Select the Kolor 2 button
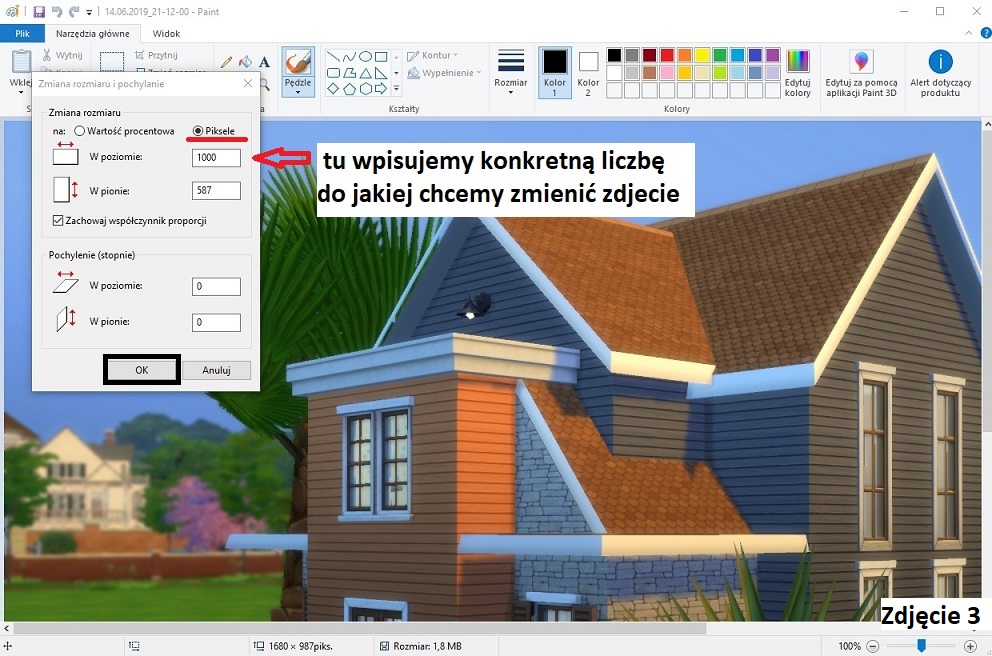The height and width of the screenshot is (656, 992). tap(588, 72)
